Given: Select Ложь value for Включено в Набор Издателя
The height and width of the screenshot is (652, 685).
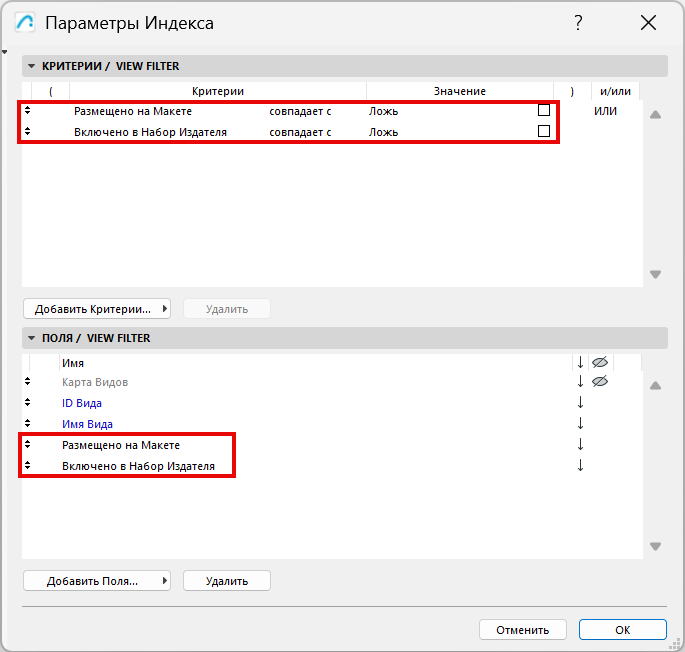Looking at the screenshot, I should click(x=383, y=132).
